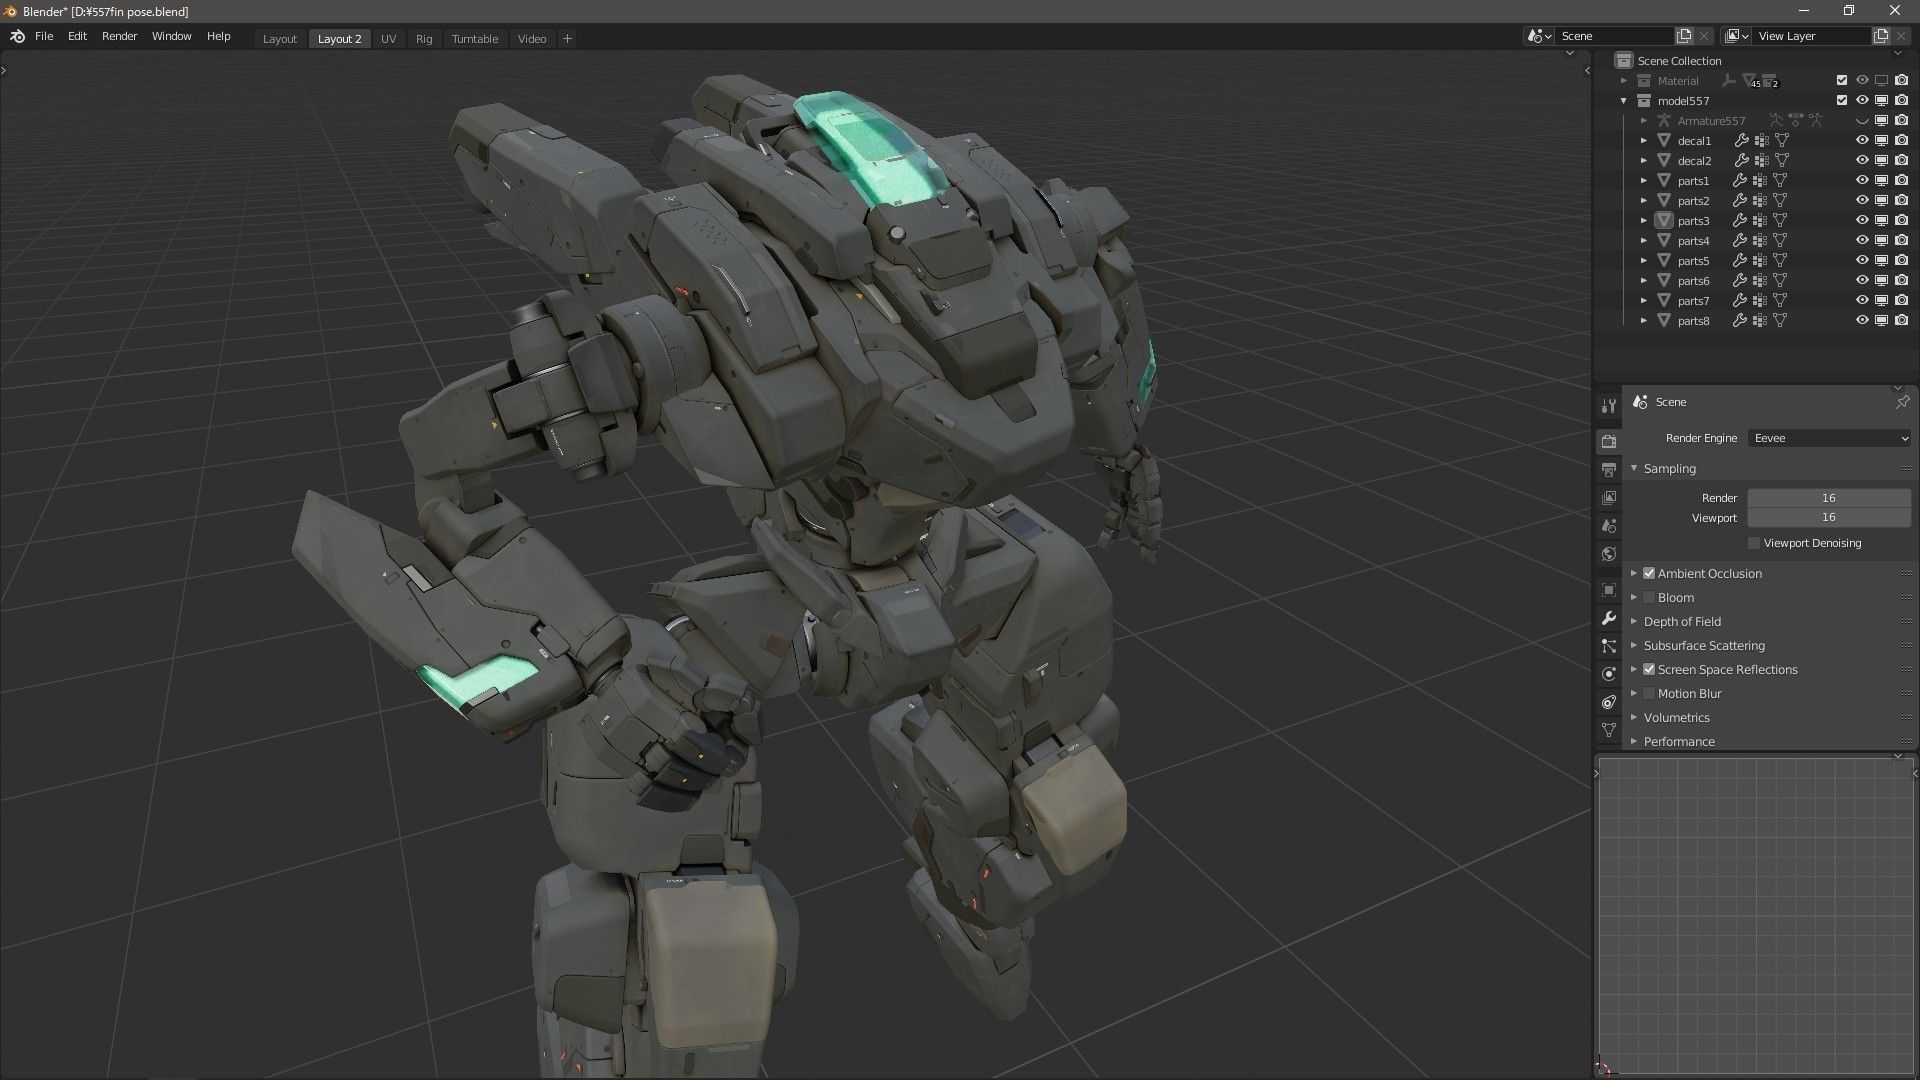
Task: Expand the parts4 object tree arrow
Action: click(1643, 241)
